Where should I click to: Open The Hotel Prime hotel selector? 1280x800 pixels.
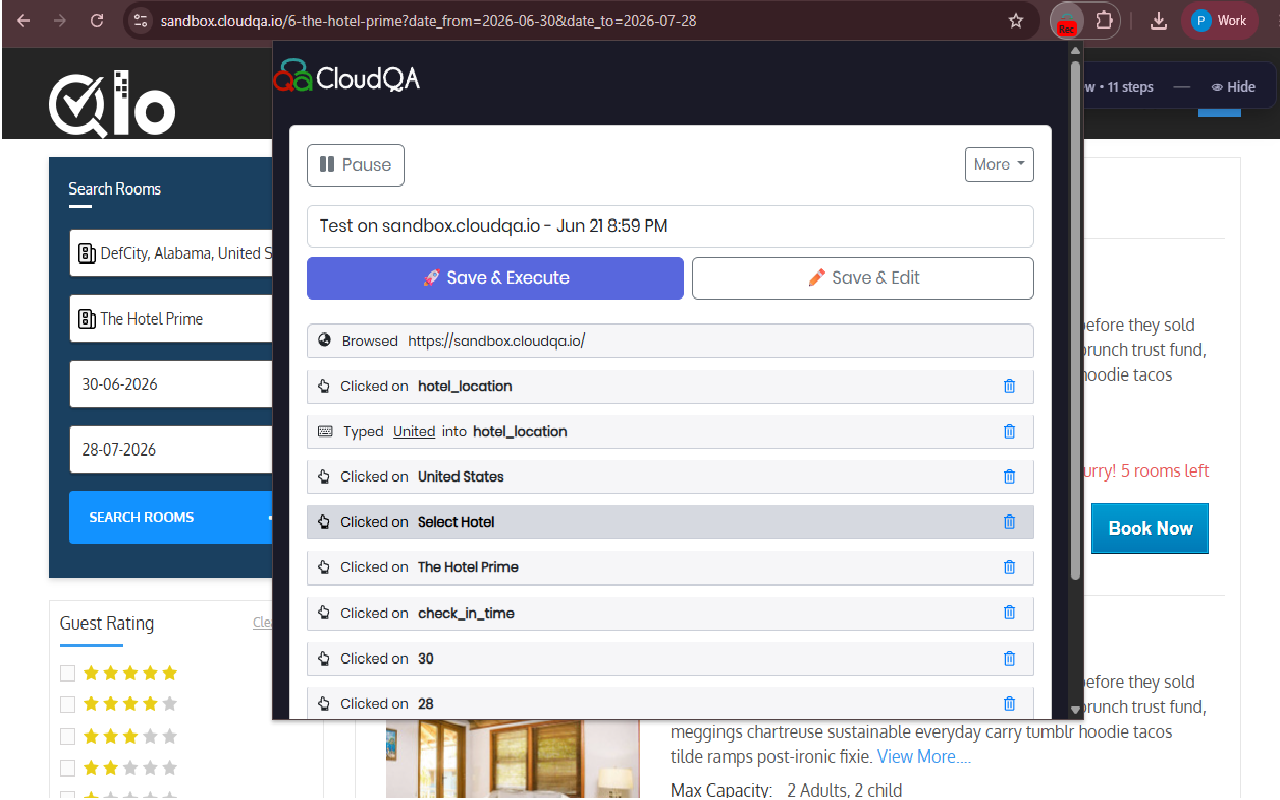pos(171,319)
